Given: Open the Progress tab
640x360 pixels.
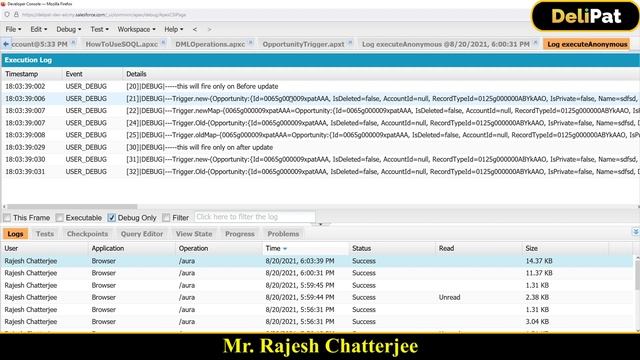Looking at the screenshot, I should click(x=240, y=234).
